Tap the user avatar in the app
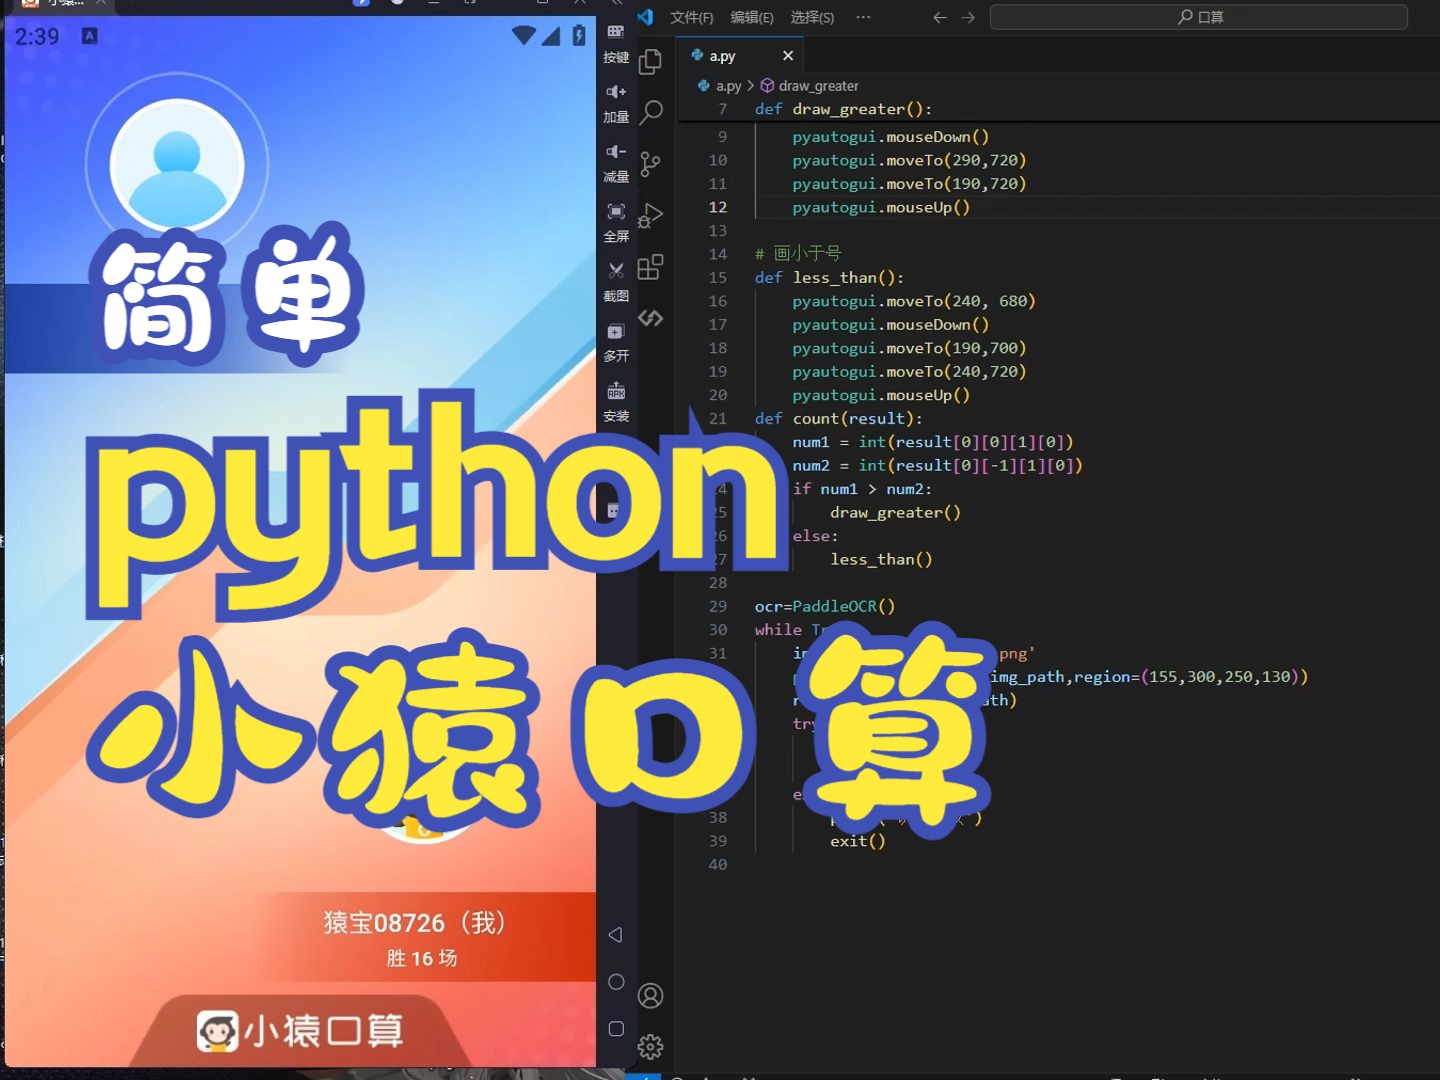The width and height of the screenshot is (1440, 1080). pyautogui.click(x=177, y=164)
